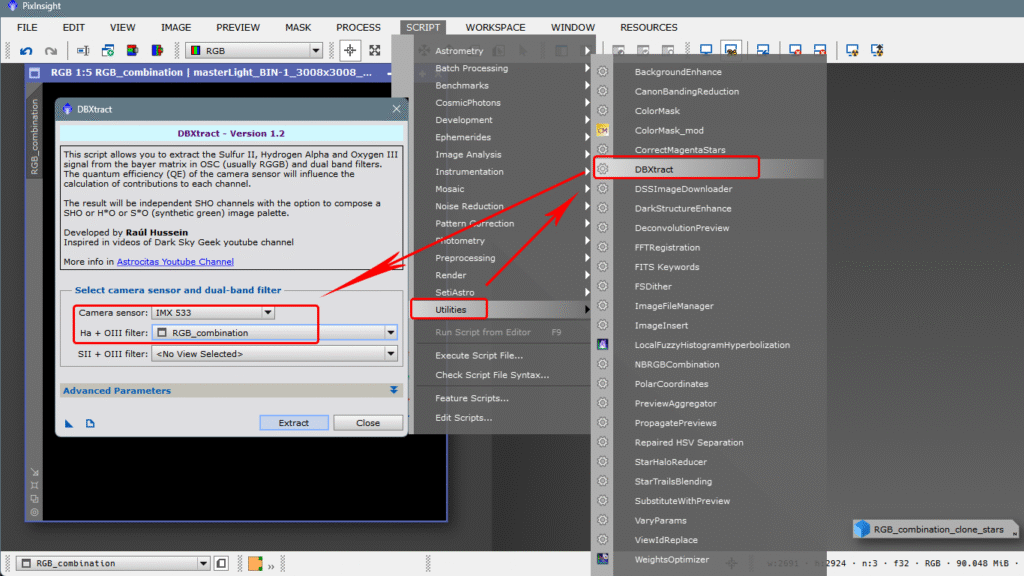Click the Extract button
The height and width of the screenshot is (576, 1024).
[x=294, y=423]
